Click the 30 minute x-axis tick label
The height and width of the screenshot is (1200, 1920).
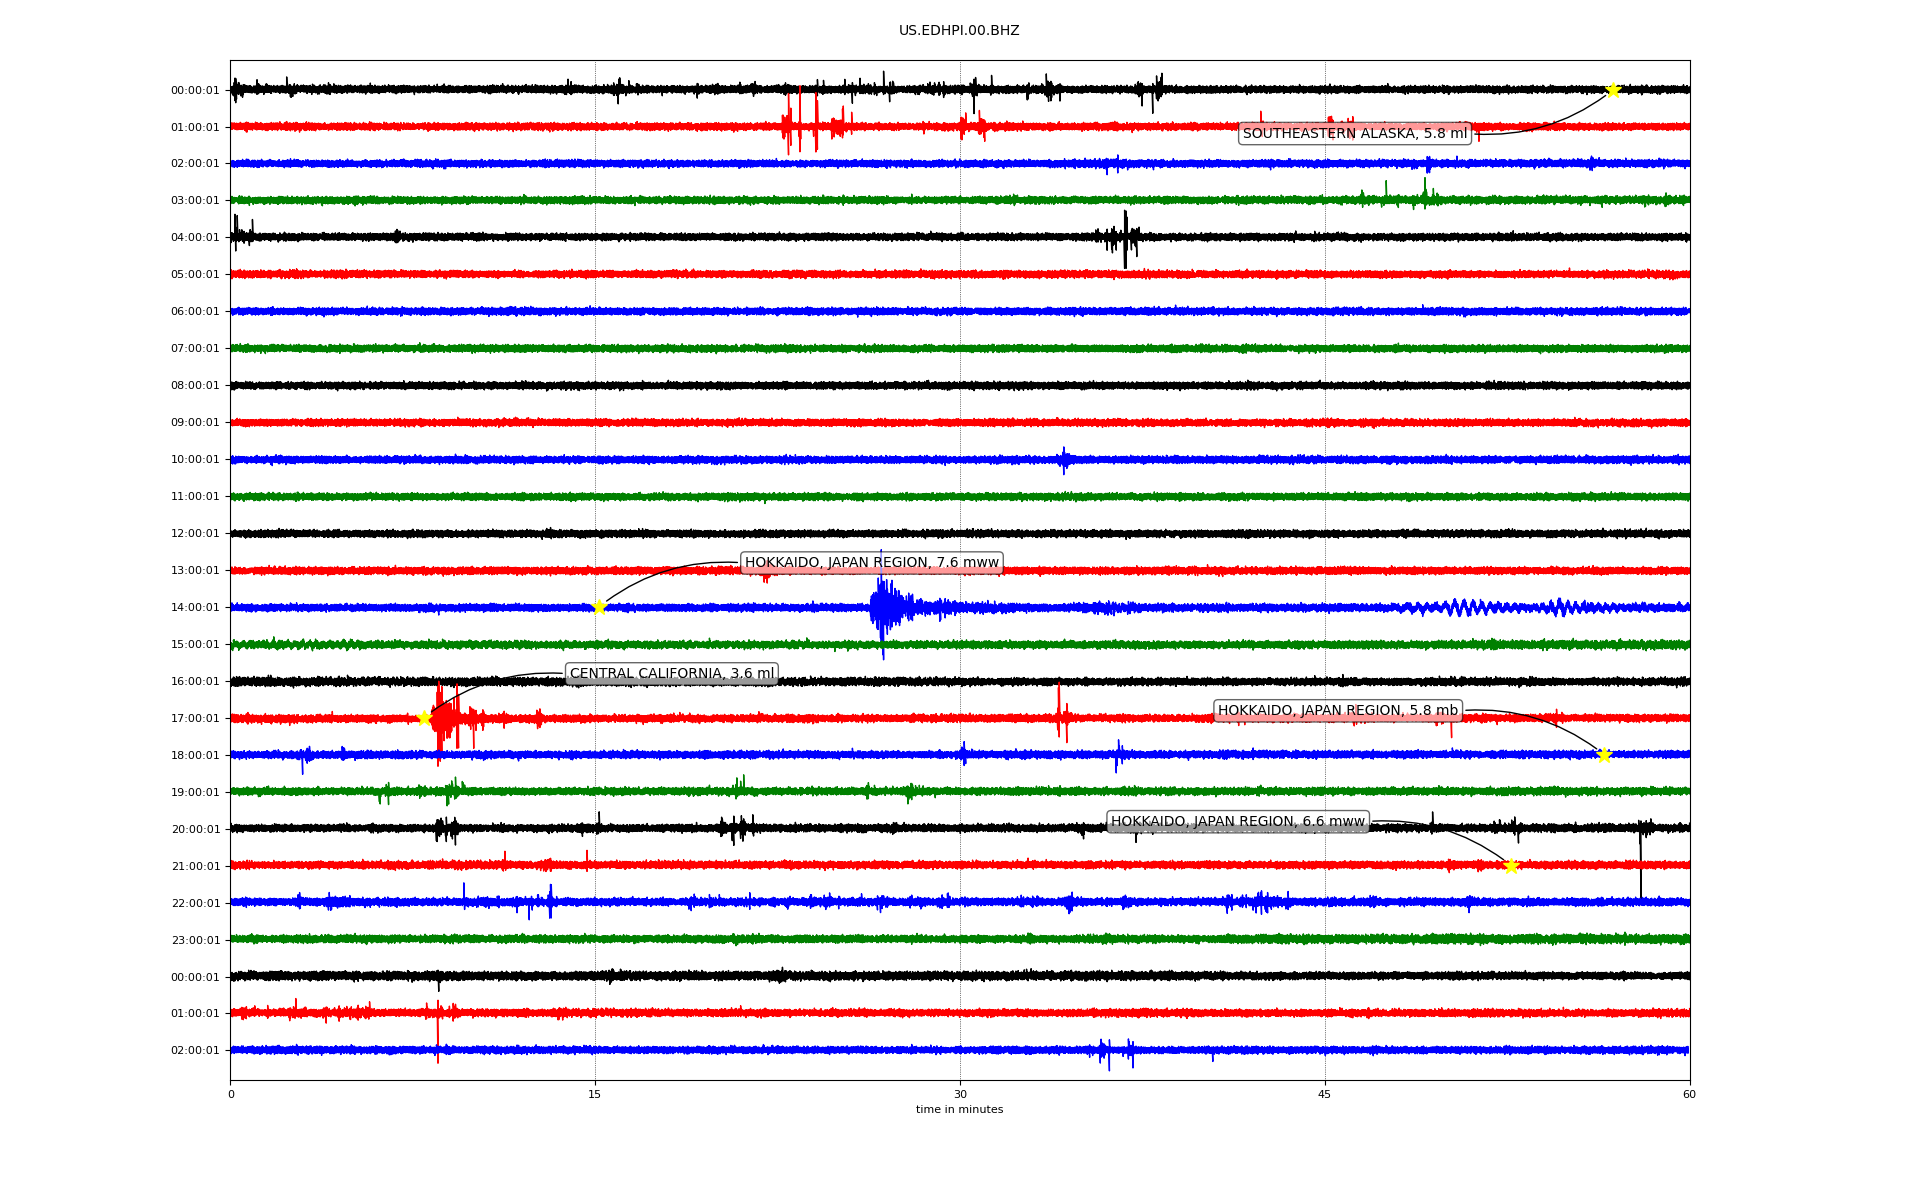960,1094
